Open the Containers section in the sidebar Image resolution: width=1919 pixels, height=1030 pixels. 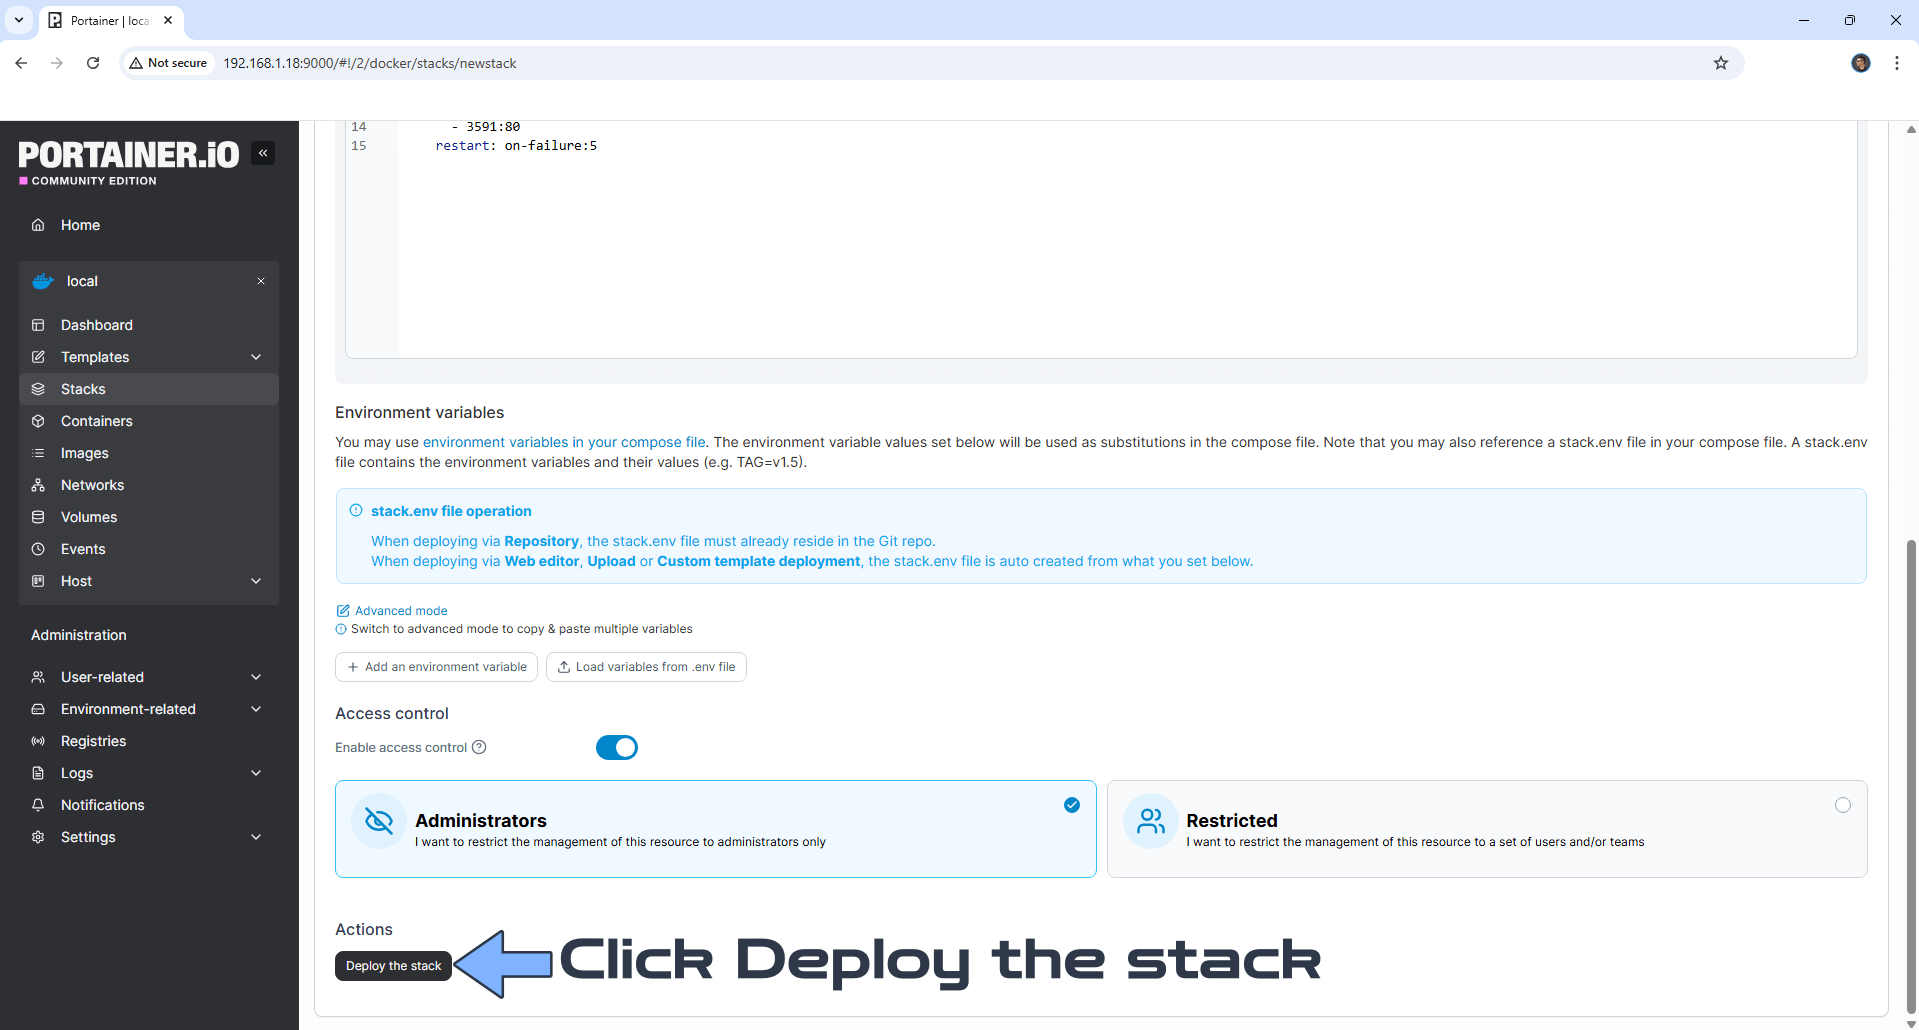[x=96, y=421]
